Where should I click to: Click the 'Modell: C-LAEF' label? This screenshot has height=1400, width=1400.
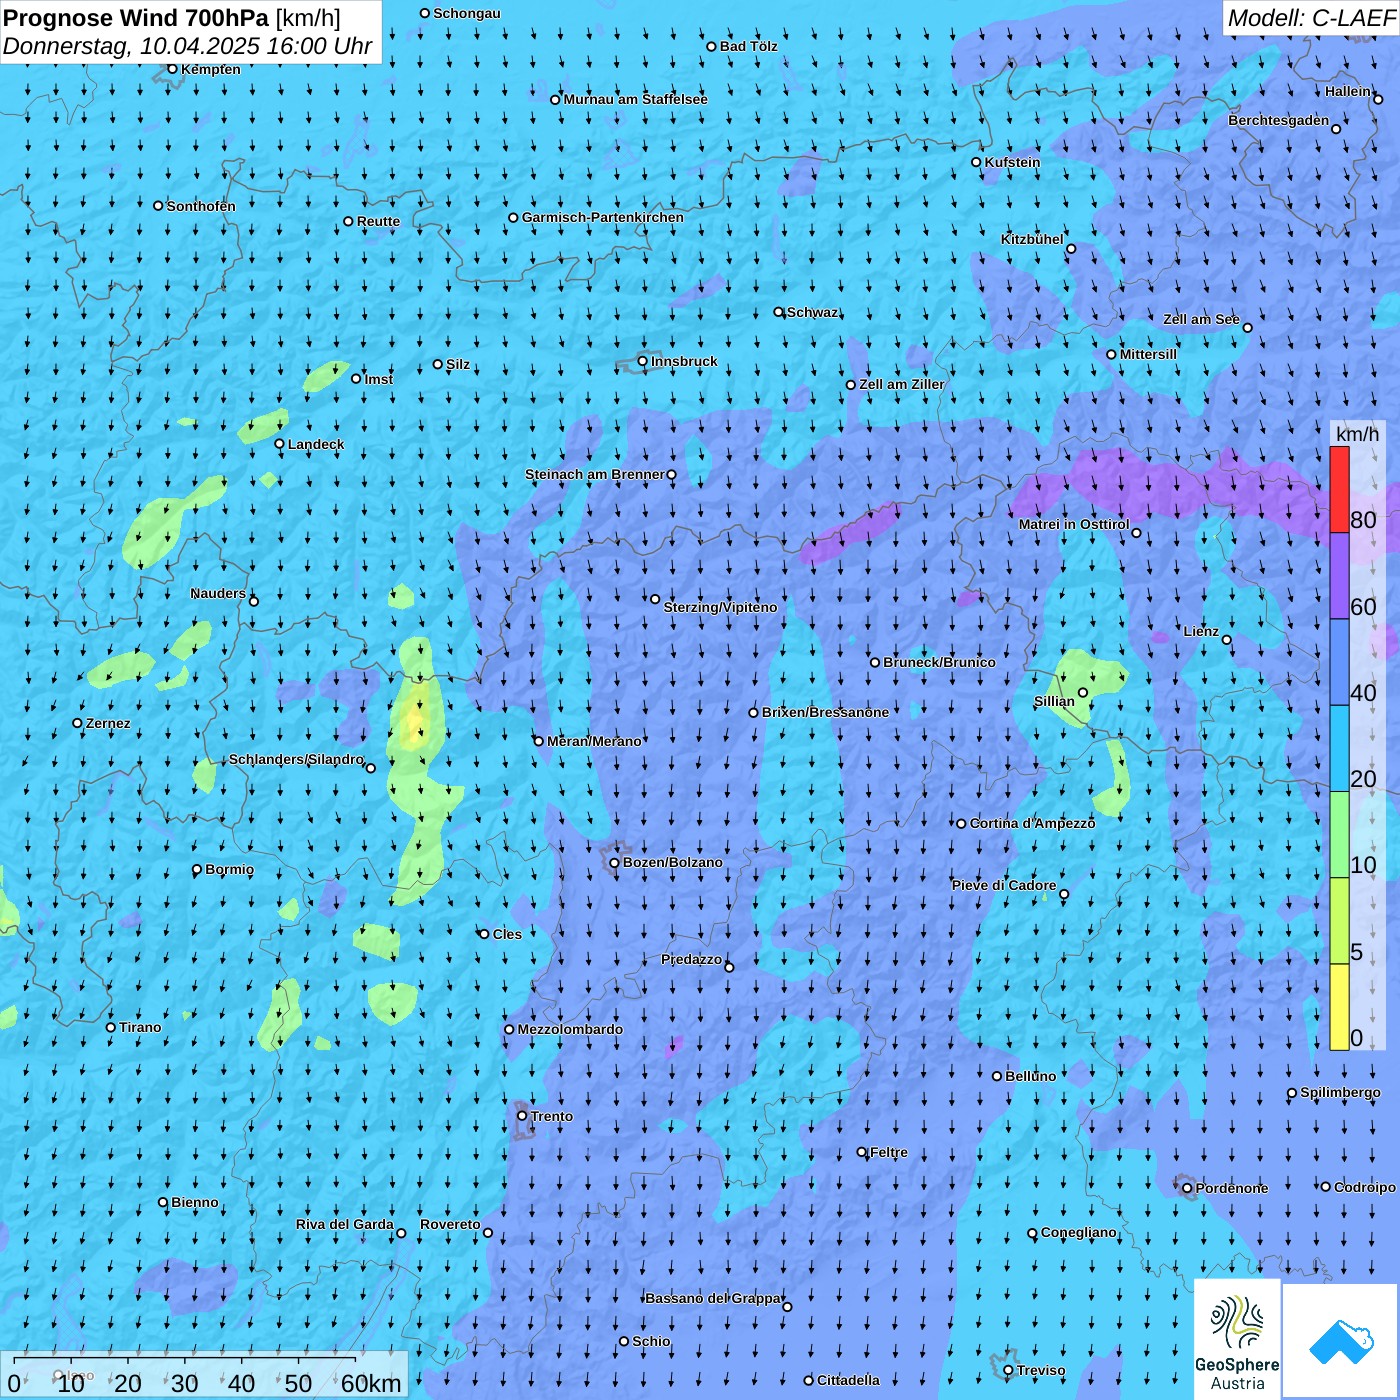point(1311,18)
